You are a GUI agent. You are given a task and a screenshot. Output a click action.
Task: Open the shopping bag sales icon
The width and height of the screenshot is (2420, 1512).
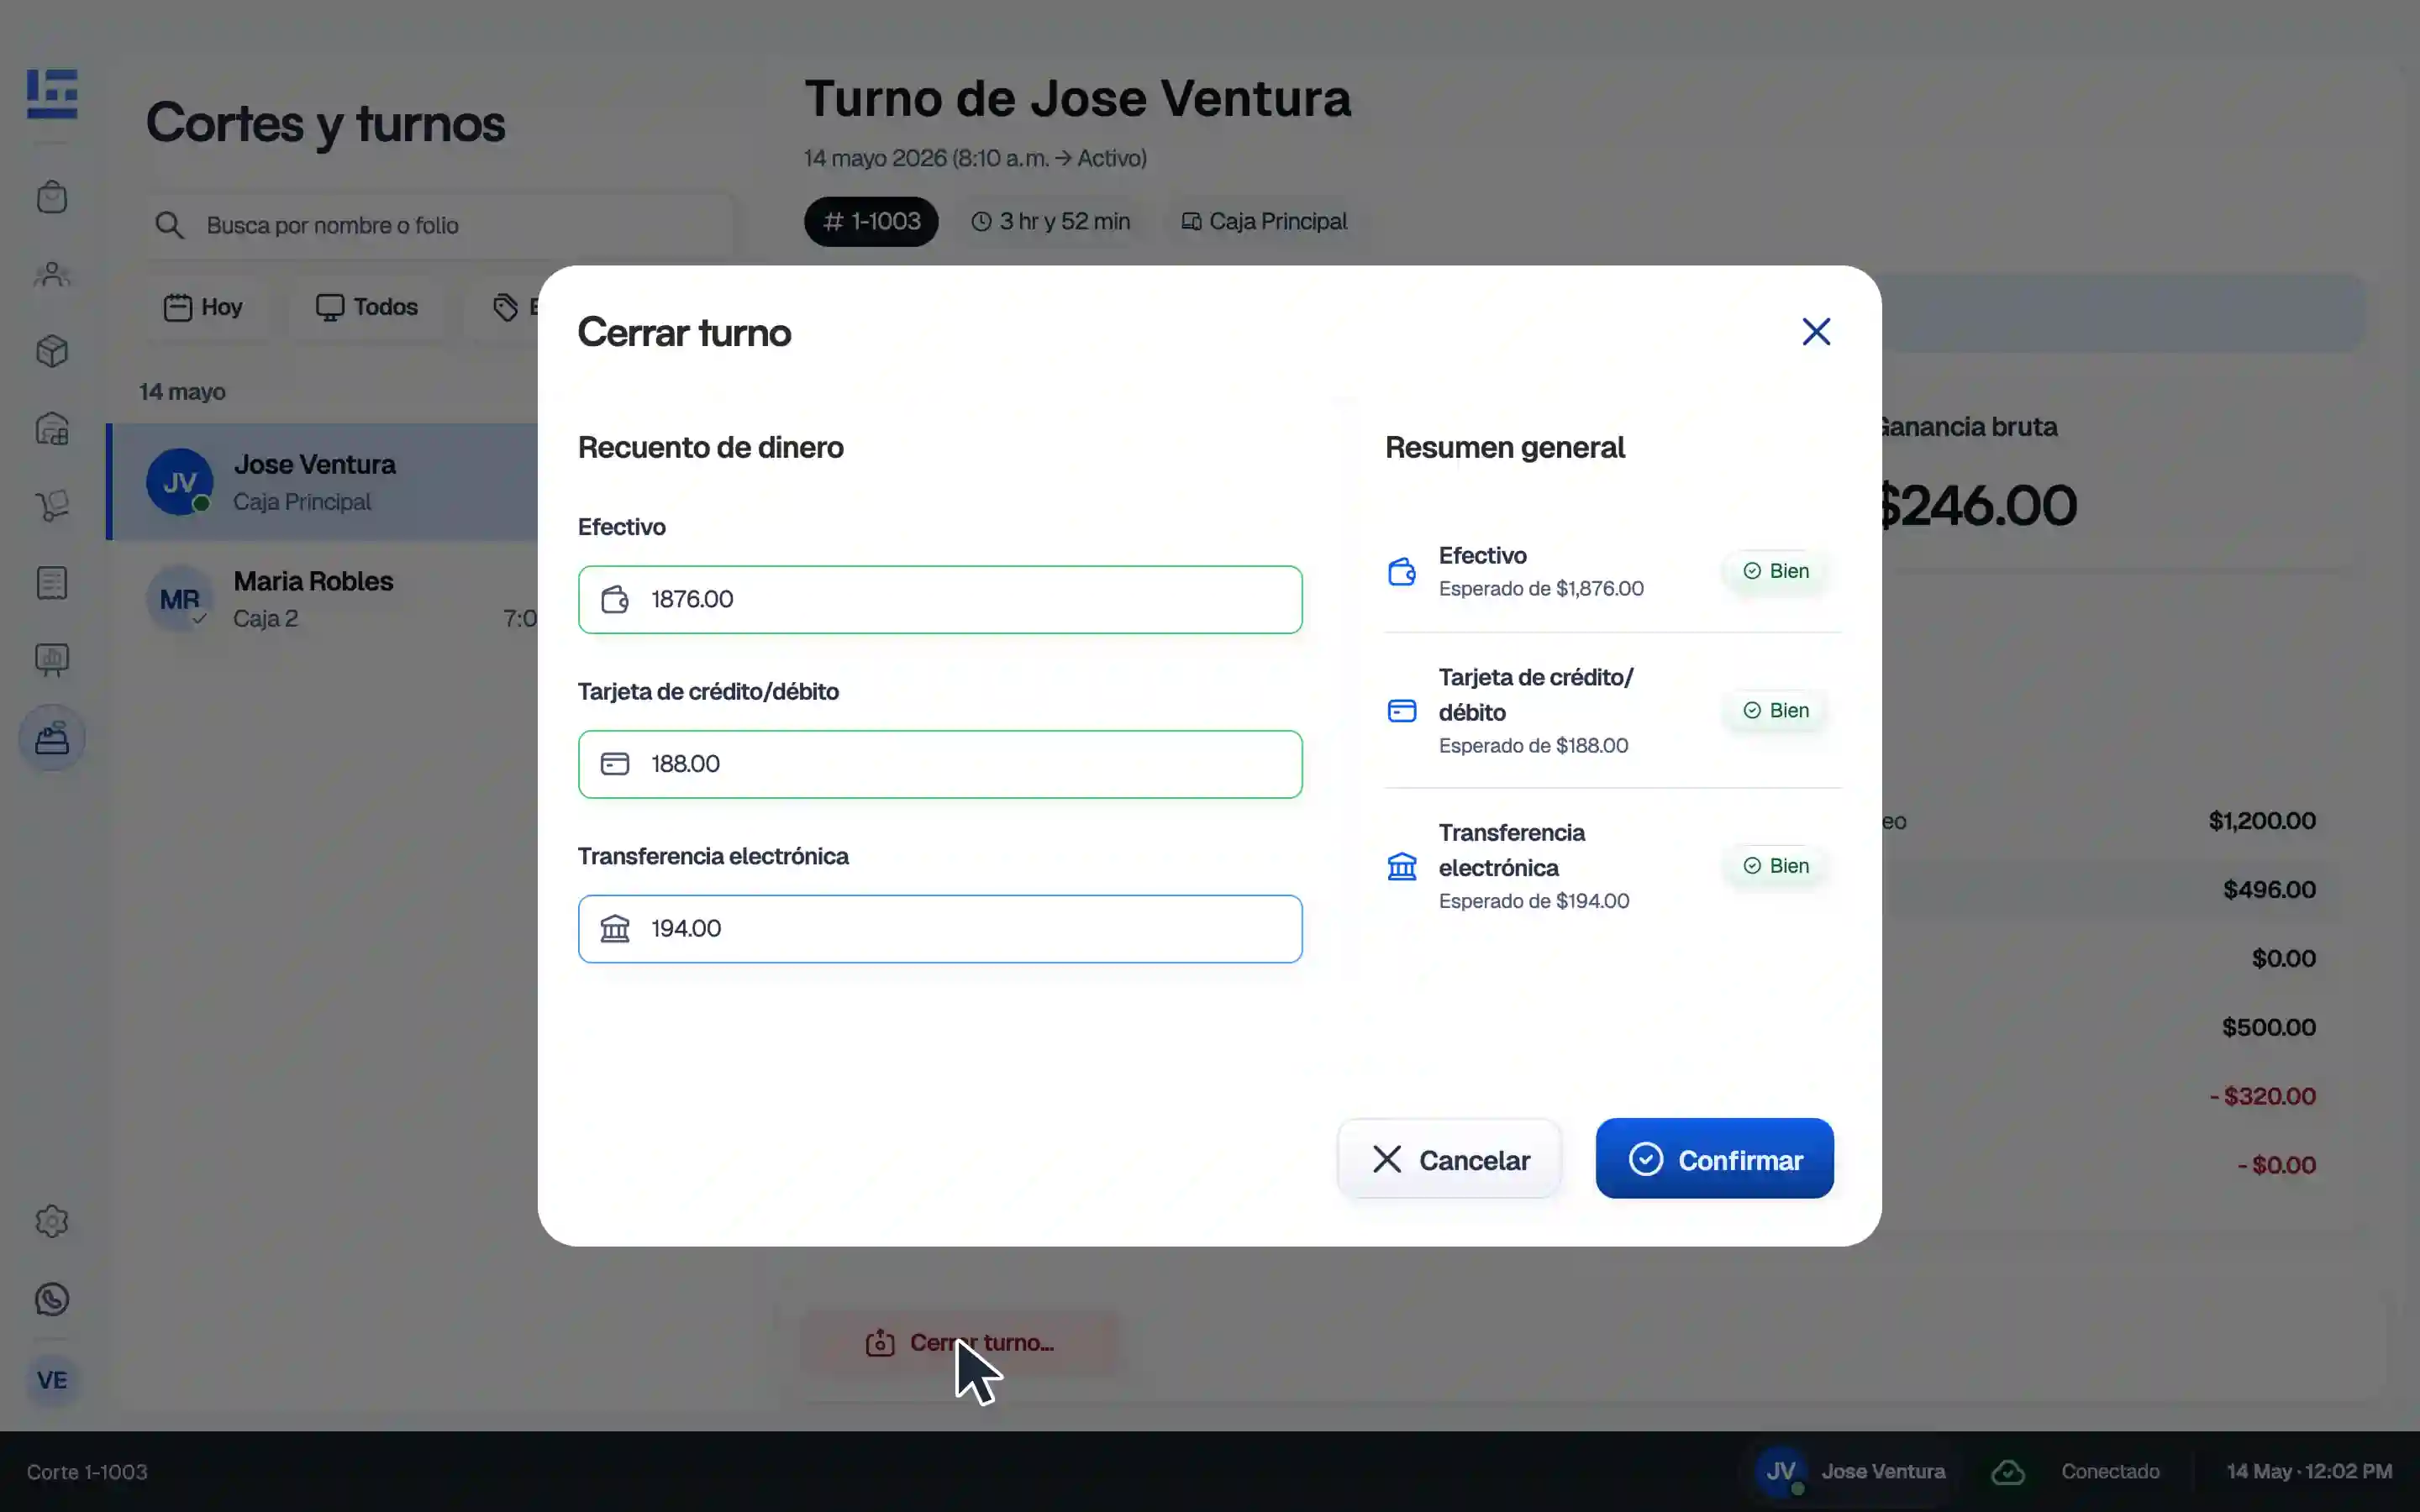pos(52,197)
